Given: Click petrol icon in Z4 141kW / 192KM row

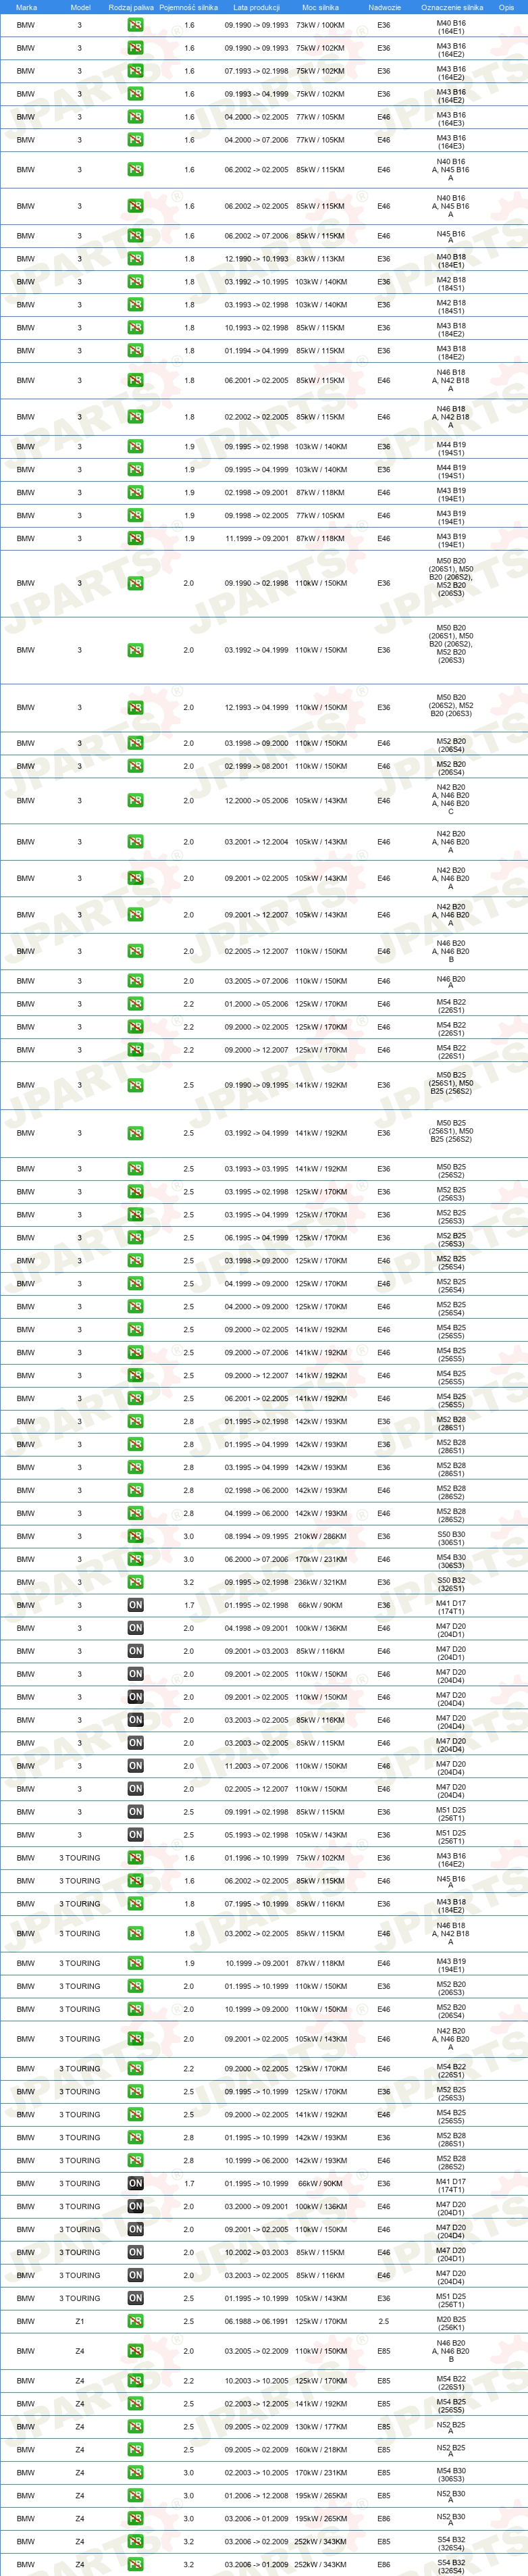Looking at the screenshot, I should coord(135,2404).
